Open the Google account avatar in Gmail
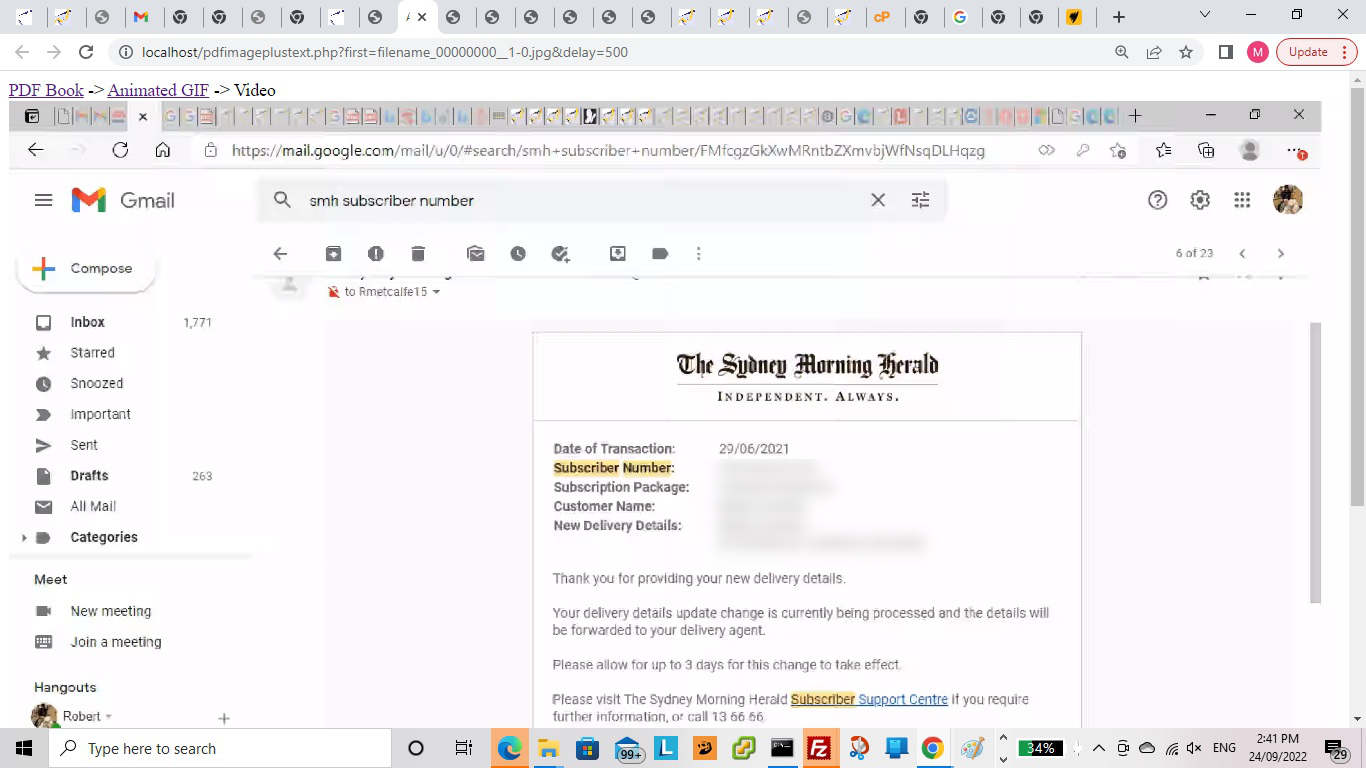 point(1288,200)
